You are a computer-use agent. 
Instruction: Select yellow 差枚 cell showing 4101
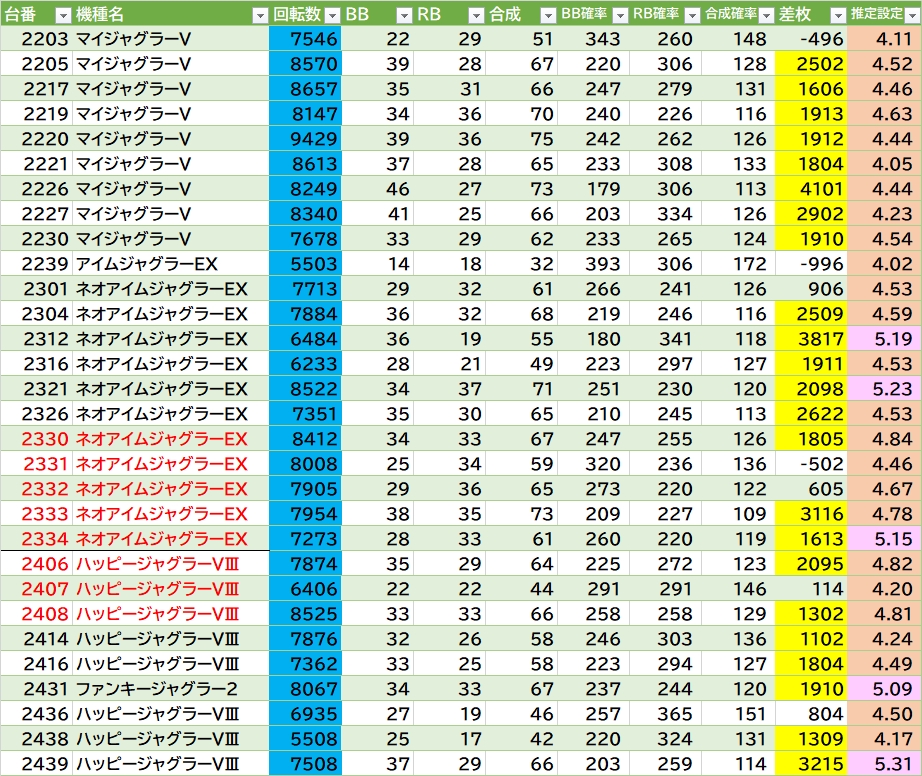tap(811, 188)
